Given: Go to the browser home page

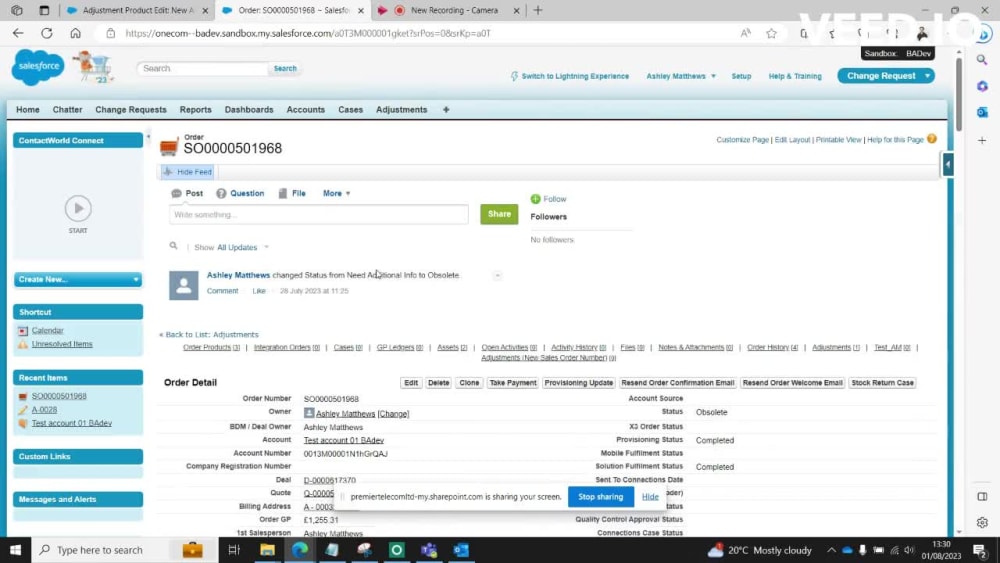Looking at the screenshot, I should click(75, 33).
